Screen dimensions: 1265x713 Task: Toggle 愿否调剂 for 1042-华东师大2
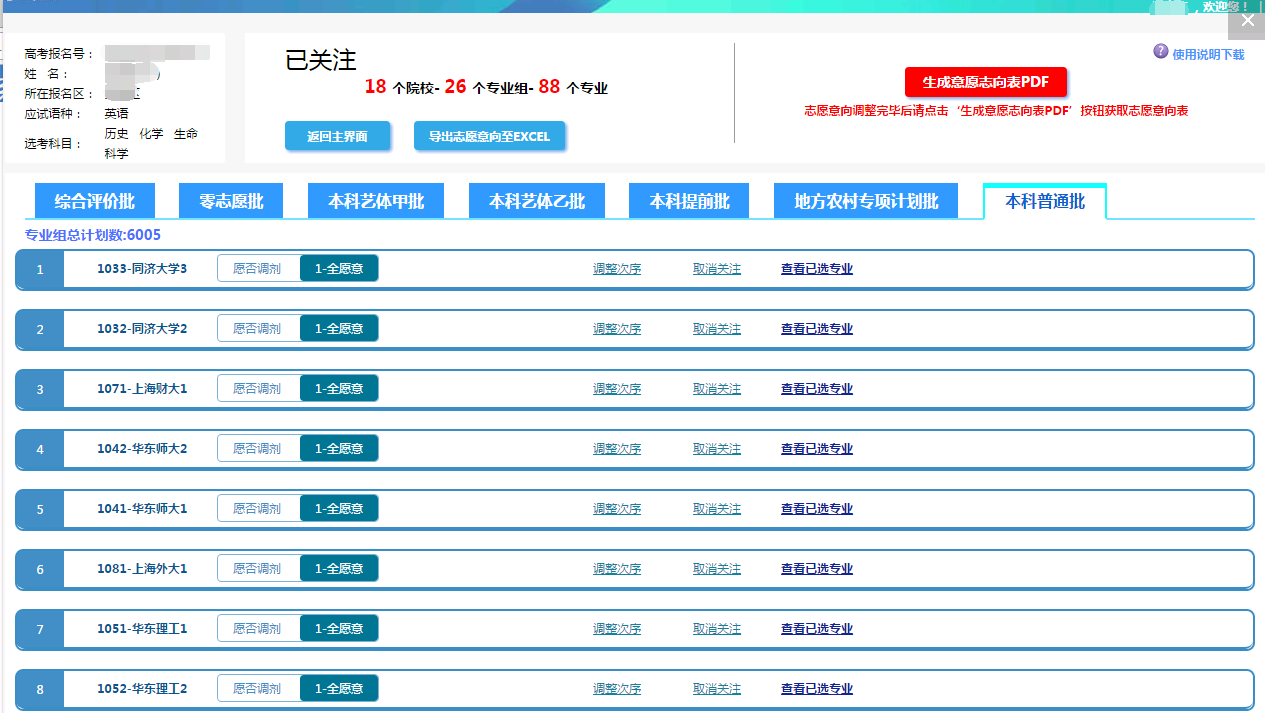point(258,448)
